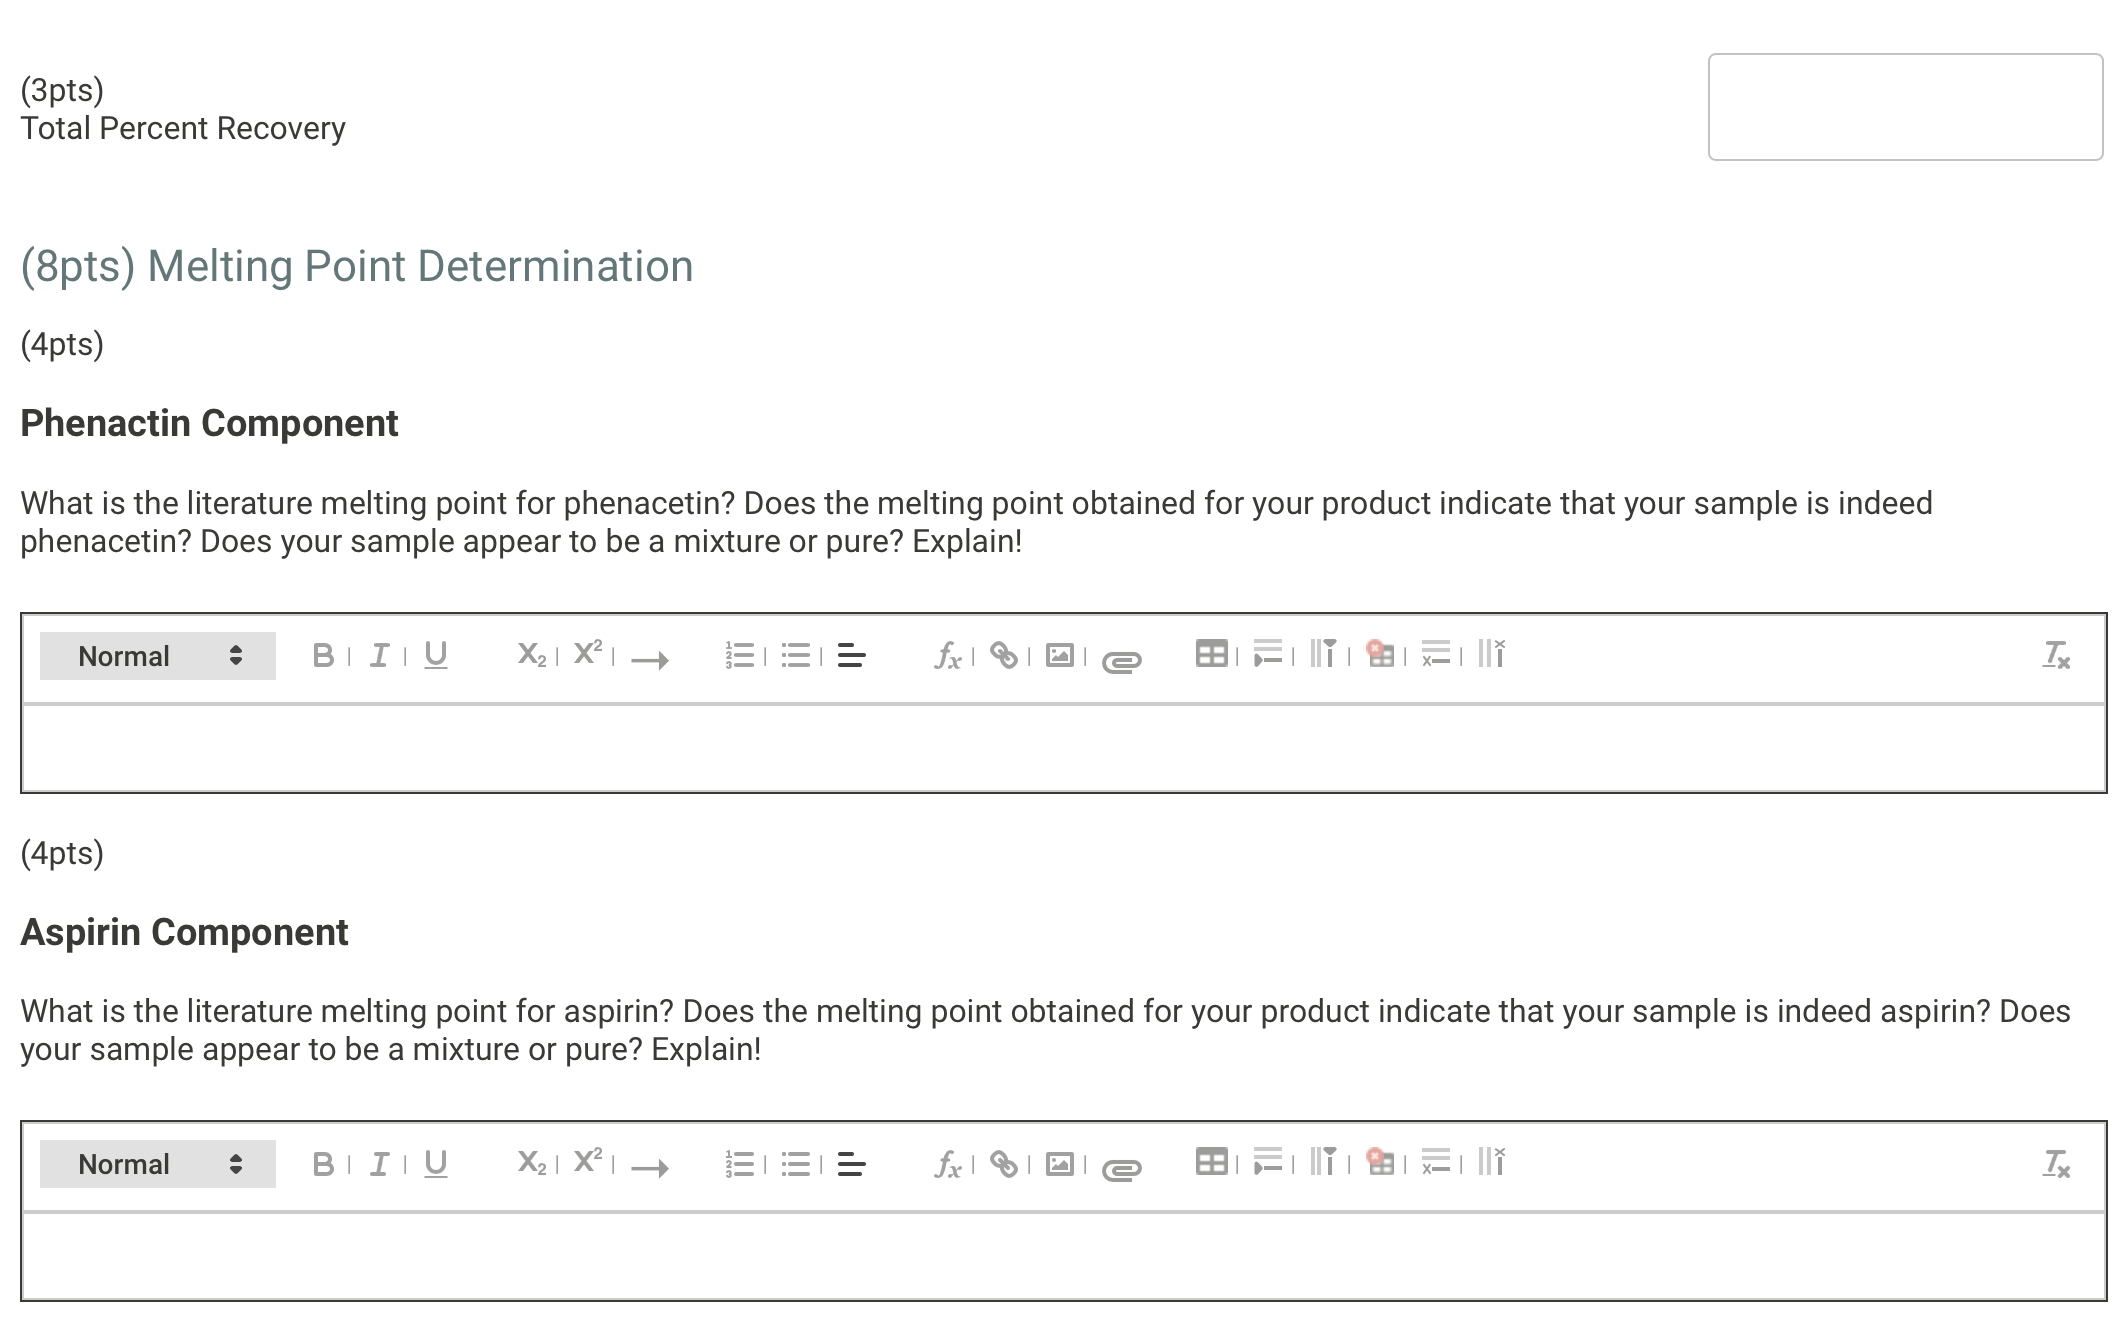Screen dimensions: 2124x1322
Task: Open formula tool in Phenacetin editor
Action: click(x=947, y=656)
